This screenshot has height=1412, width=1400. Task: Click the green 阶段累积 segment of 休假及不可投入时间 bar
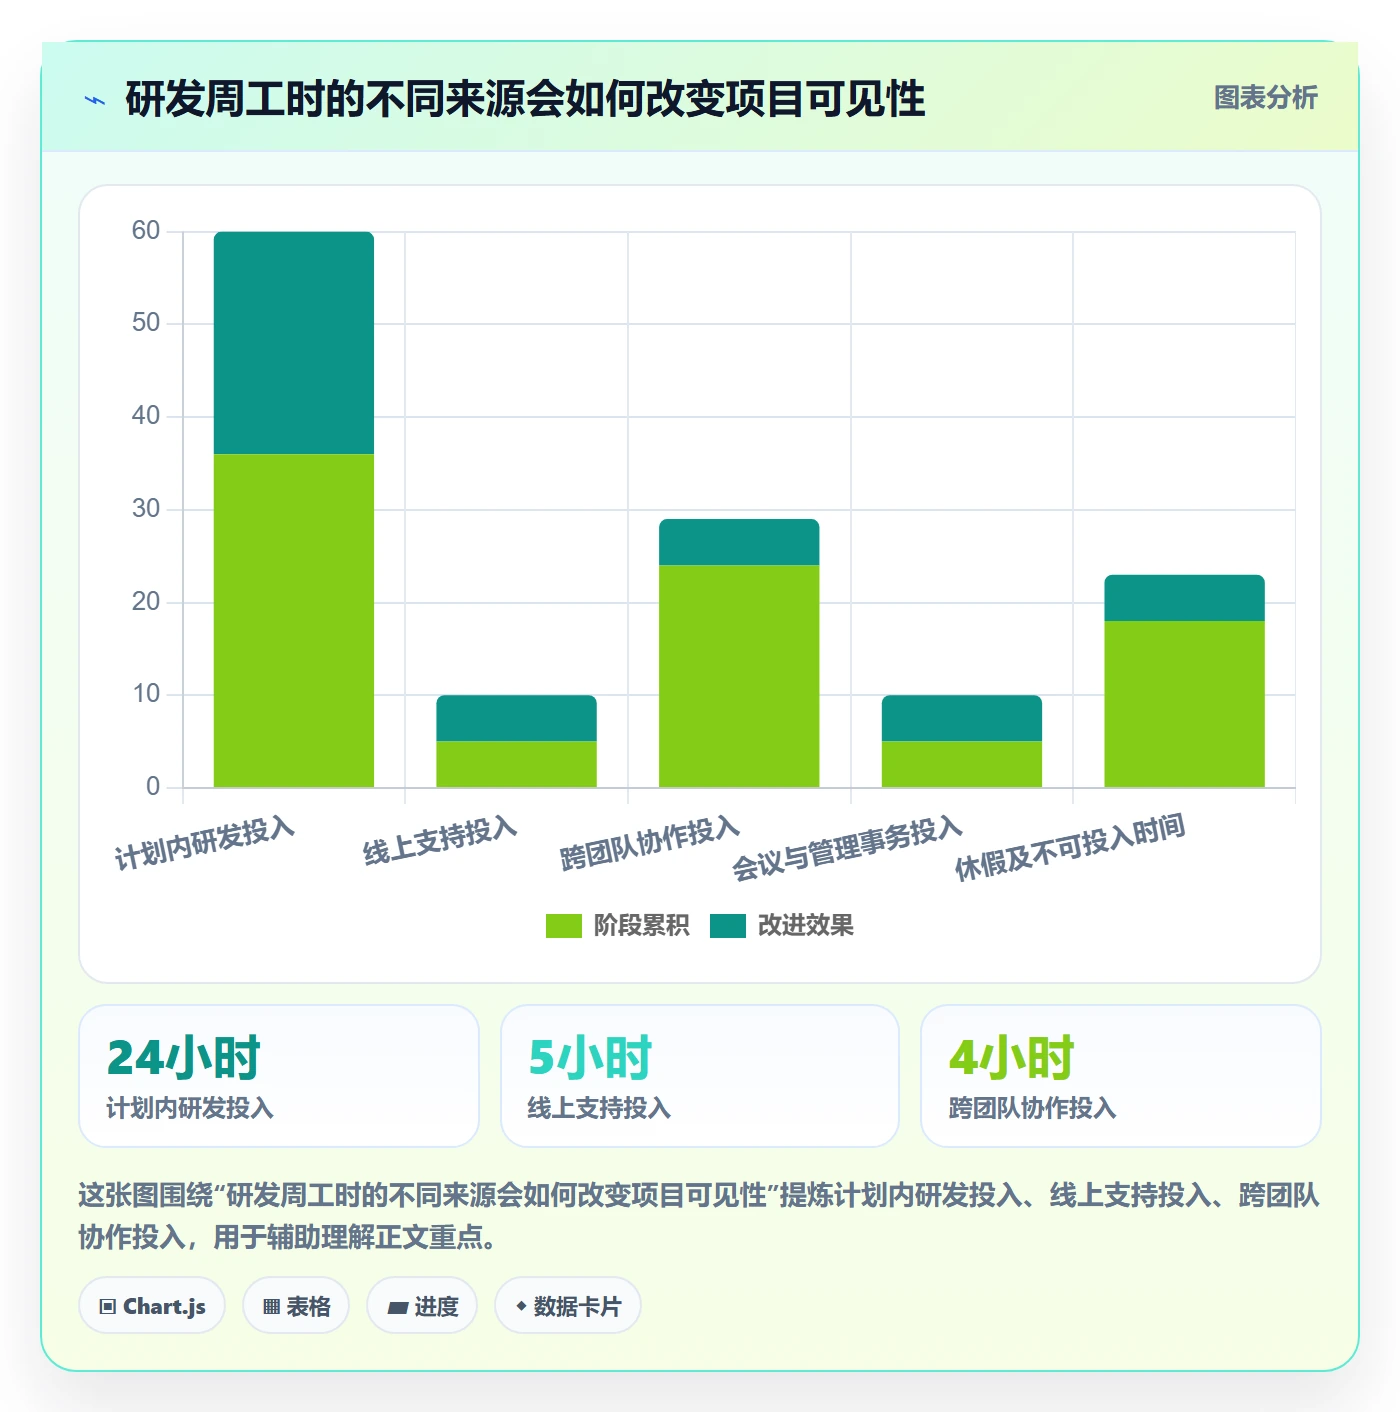(x=1184, y=704)
